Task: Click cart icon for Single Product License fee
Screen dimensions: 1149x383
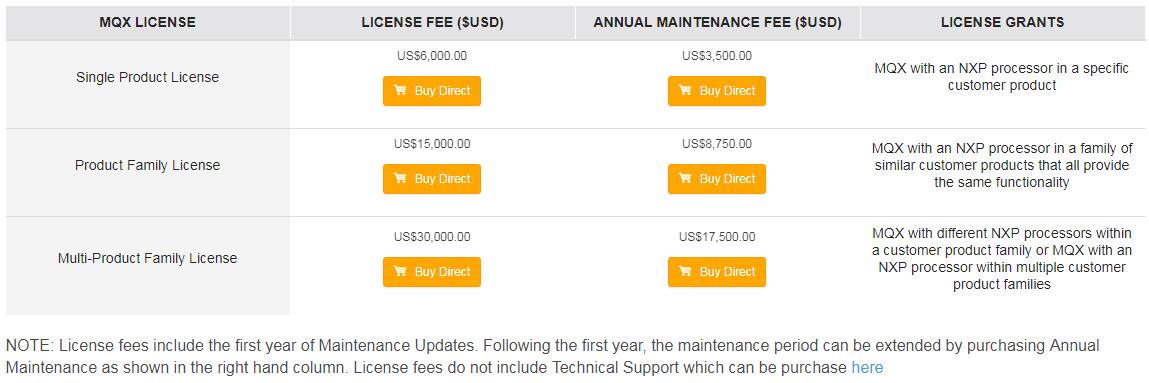Action: point(400,91)
